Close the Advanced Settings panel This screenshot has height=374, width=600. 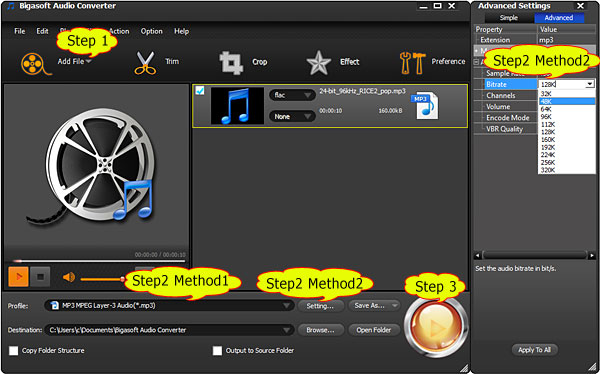pos(580,6)
